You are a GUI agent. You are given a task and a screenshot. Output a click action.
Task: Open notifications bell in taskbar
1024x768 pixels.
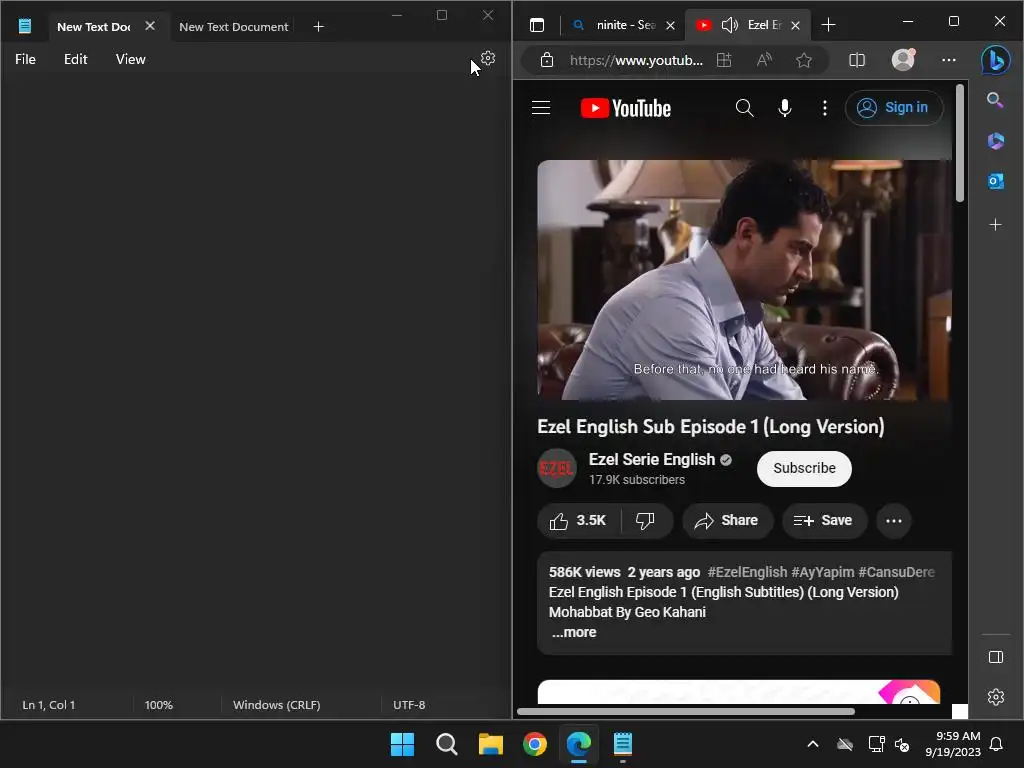[997, 744]
